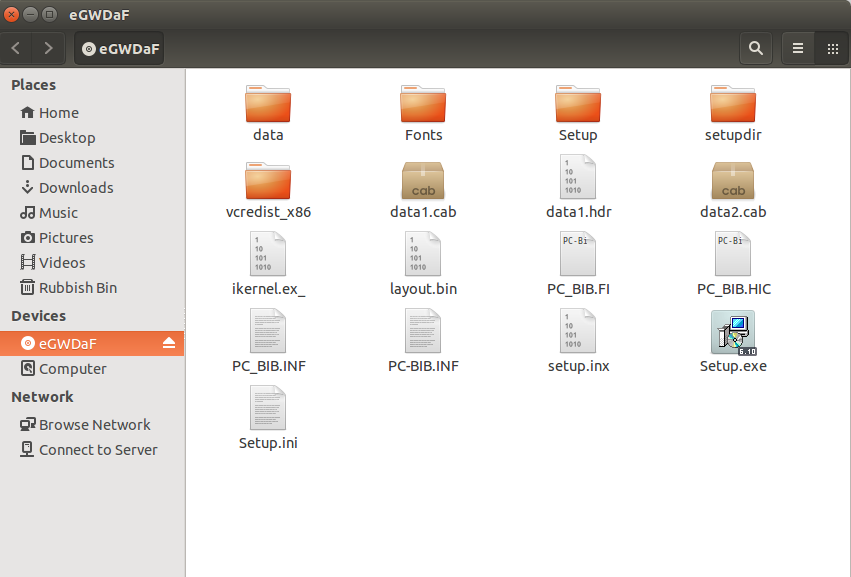
Task: Go forward to next location
Action: (48, 48)
